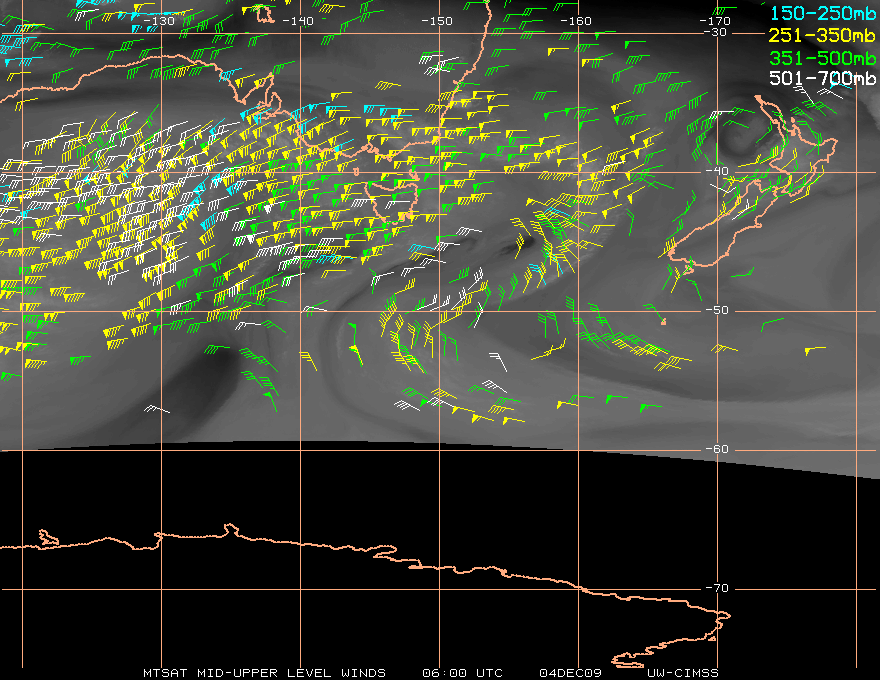Click the -170 longitude label

coord(715,21)
